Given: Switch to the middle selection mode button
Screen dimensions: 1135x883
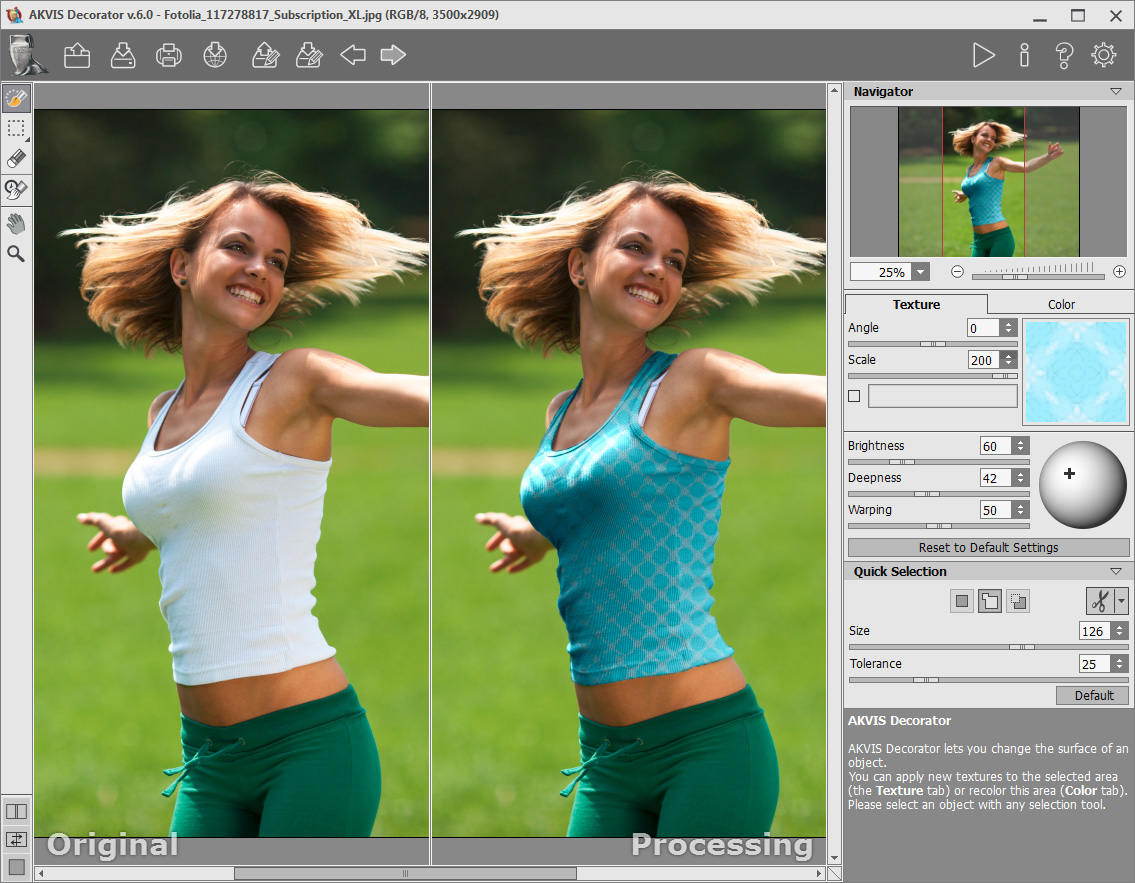Looking at the screenshot, I should click(989, 601).
